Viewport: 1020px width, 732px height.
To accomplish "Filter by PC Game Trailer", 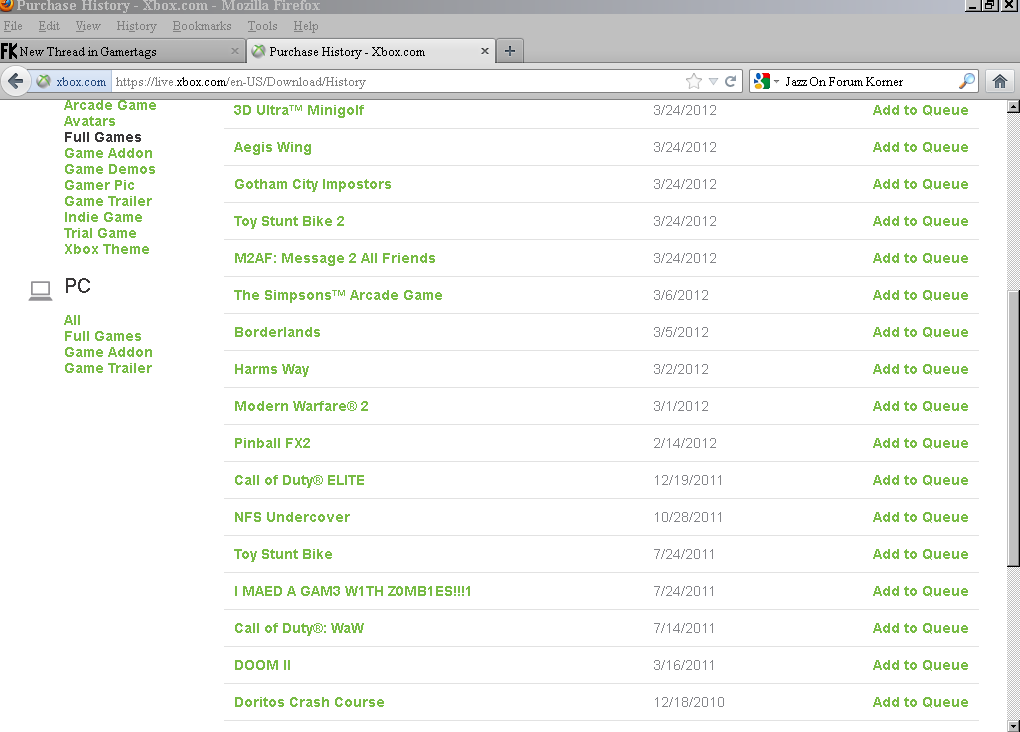I will (x=108, y=368).
